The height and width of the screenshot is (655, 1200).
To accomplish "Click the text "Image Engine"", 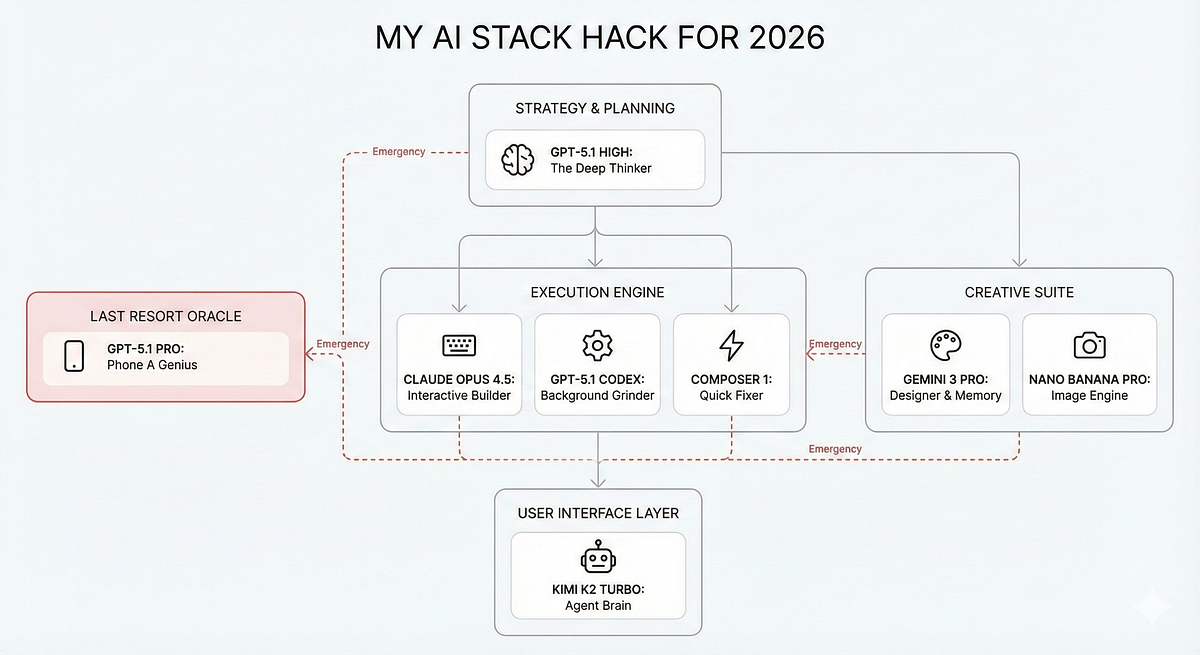I will pyautogui.click(x=1089, y=396).
